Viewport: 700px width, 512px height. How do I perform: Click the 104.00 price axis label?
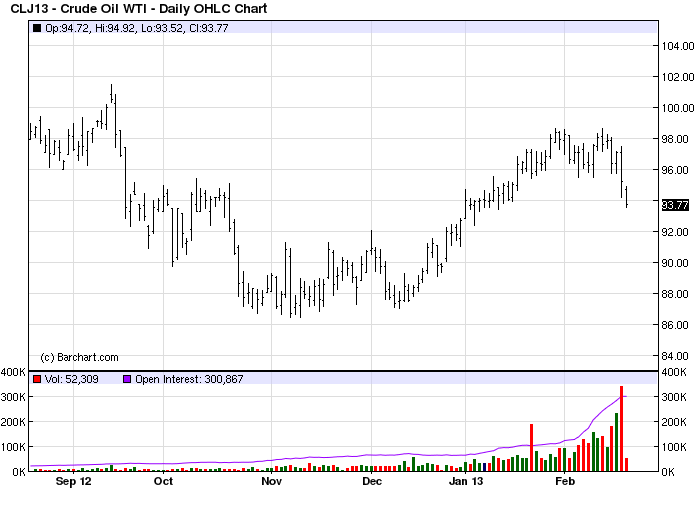(x=678, y=46)
